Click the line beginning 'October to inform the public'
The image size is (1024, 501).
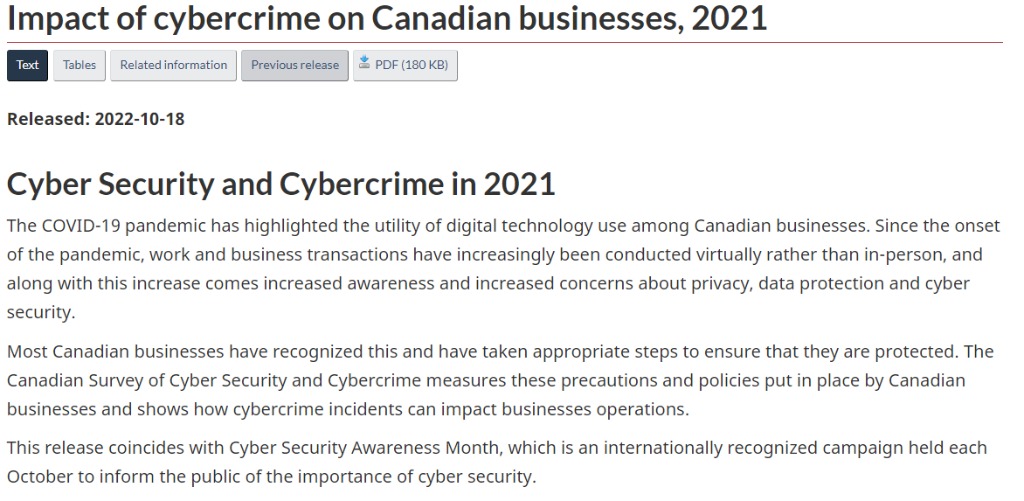(x=271, y=476)
